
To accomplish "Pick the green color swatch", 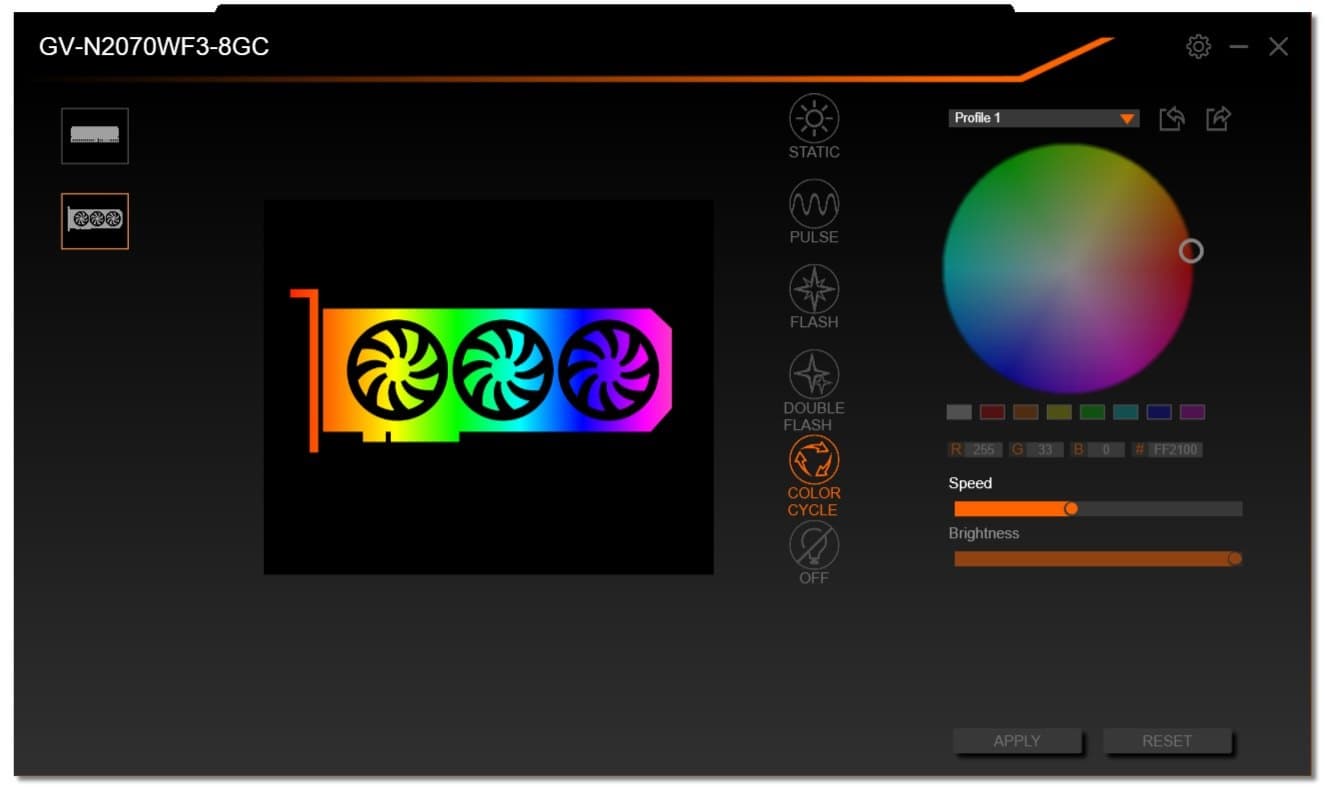I will [1092, 412].
